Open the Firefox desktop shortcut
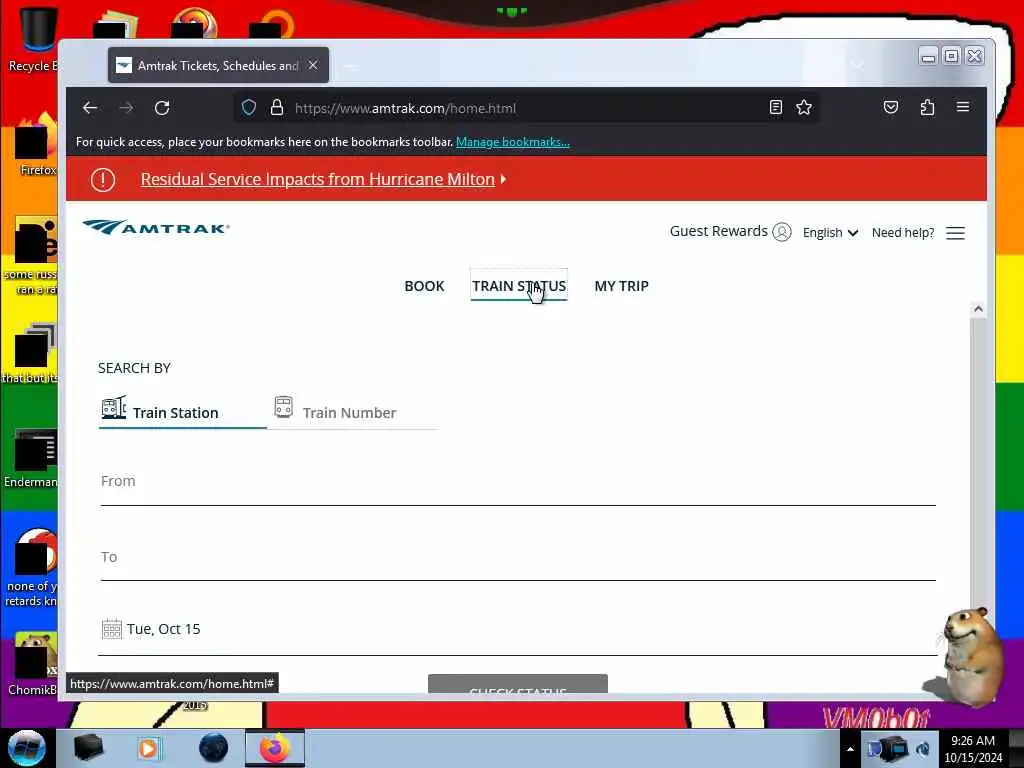Image resolution: width=1024 pixels, height=768 pixels. [36, 144]
